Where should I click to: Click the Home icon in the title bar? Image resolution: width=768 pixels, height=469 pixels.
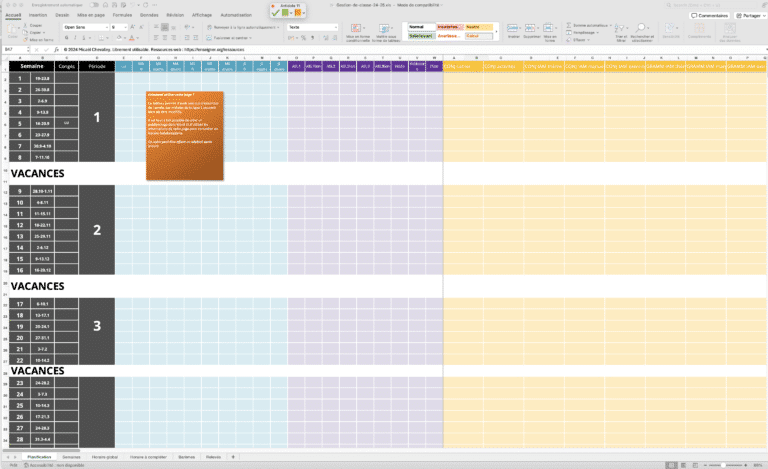pyautogui.click(x=105, y=5)
